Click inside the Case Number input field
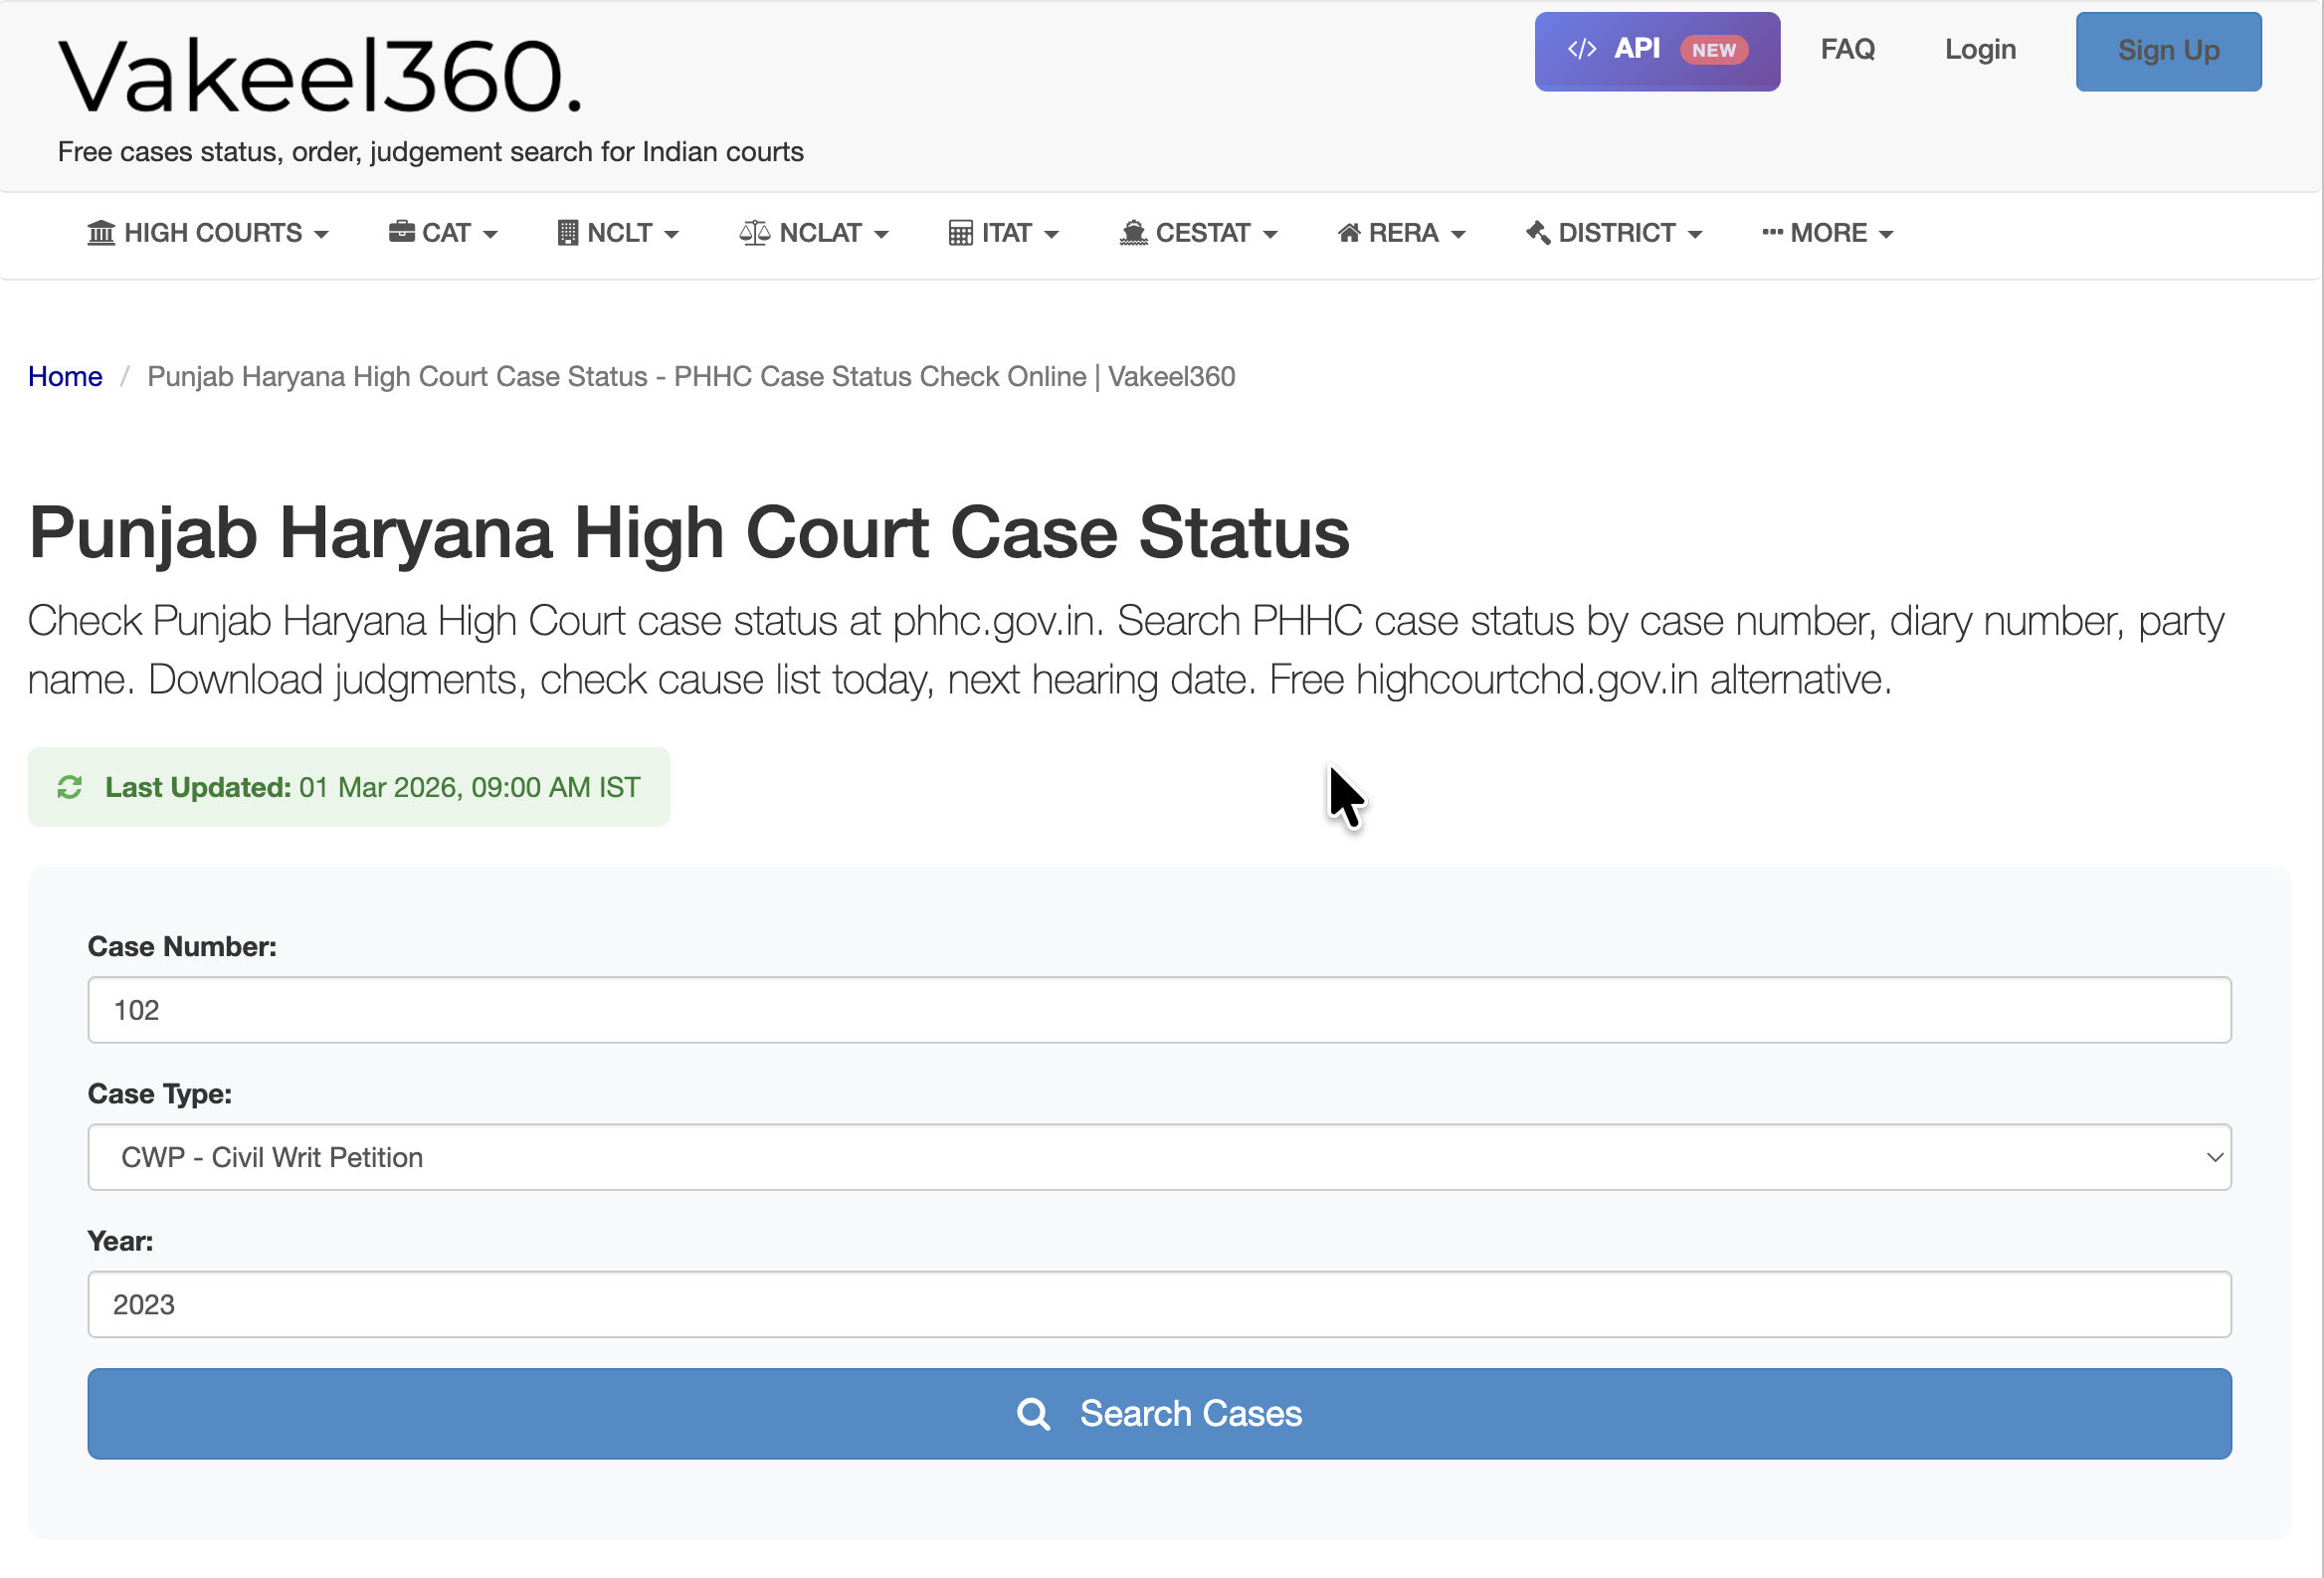2324x1578 pixels. [x=1158, y=1010]
